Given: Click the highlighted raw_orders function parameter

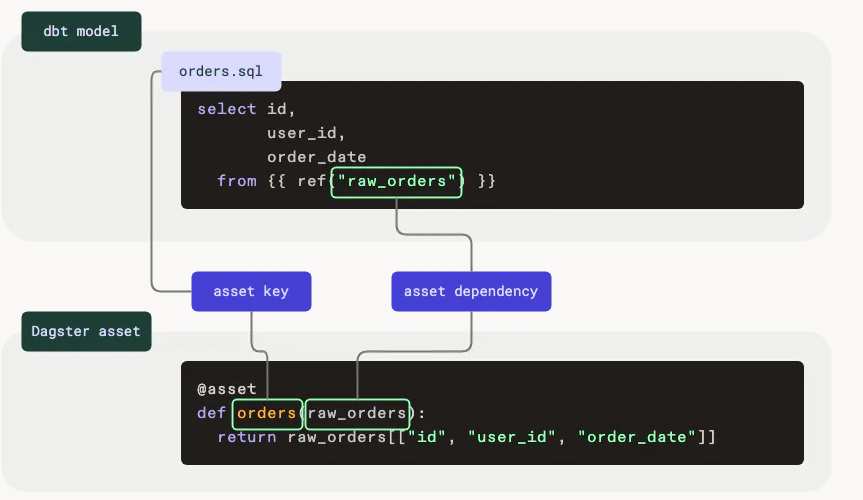Looking at the screenshot, I should tap(357, 413).
